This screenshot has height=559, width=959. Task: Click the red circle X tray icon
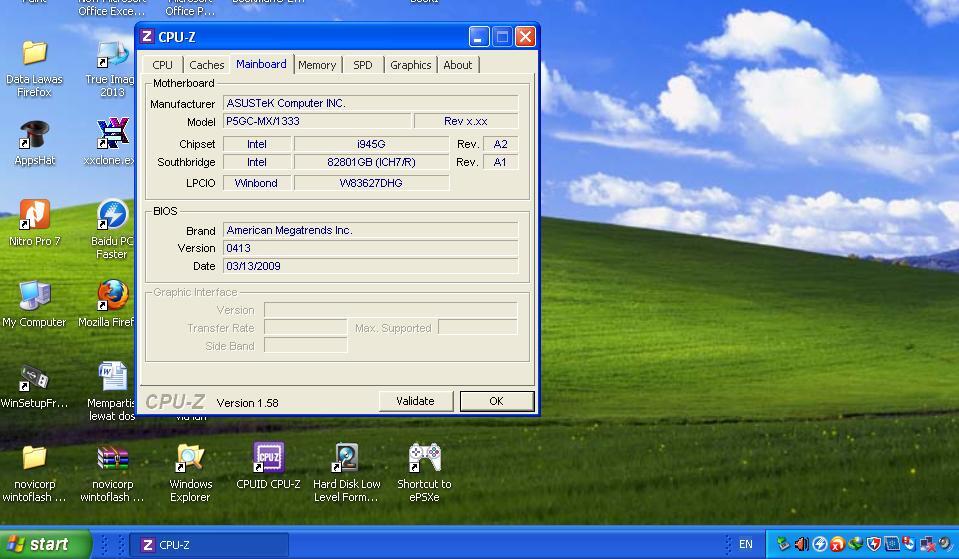pos(837,544)
